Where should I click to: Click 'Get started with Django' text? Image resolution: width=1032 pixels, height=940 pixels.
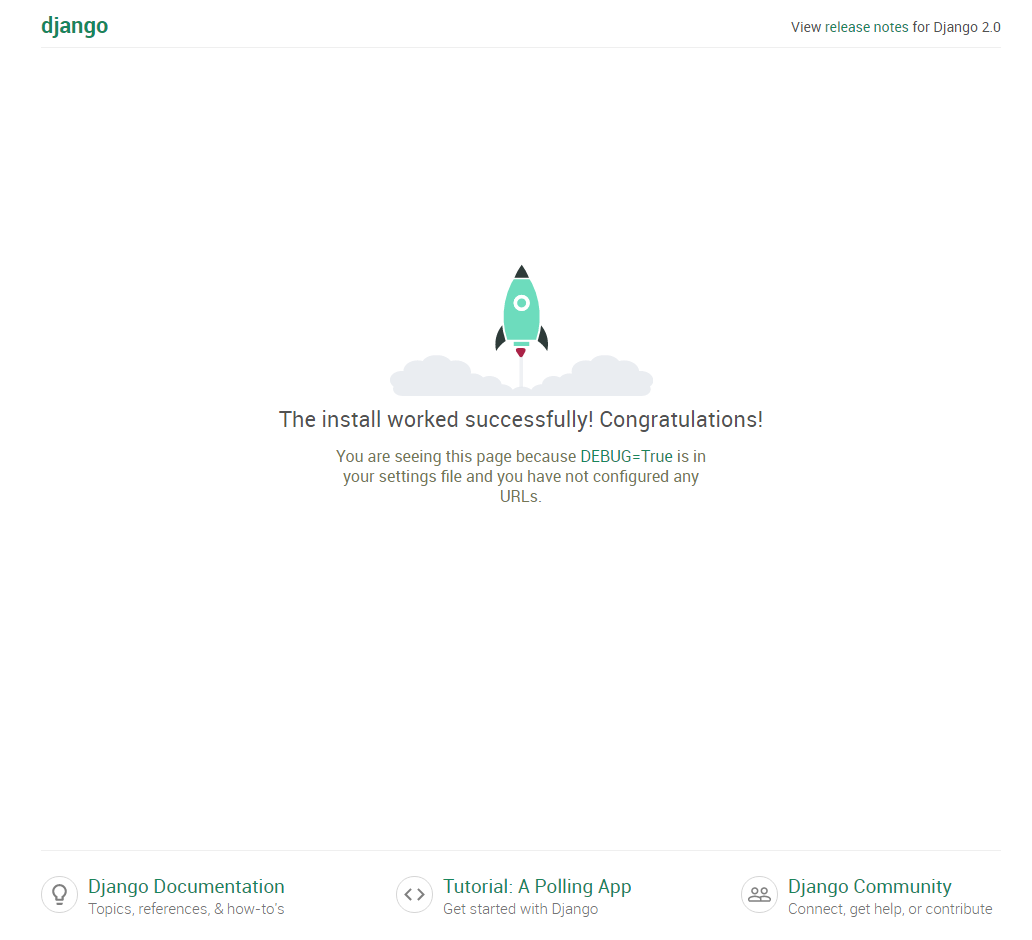click(x=521, y=909)
